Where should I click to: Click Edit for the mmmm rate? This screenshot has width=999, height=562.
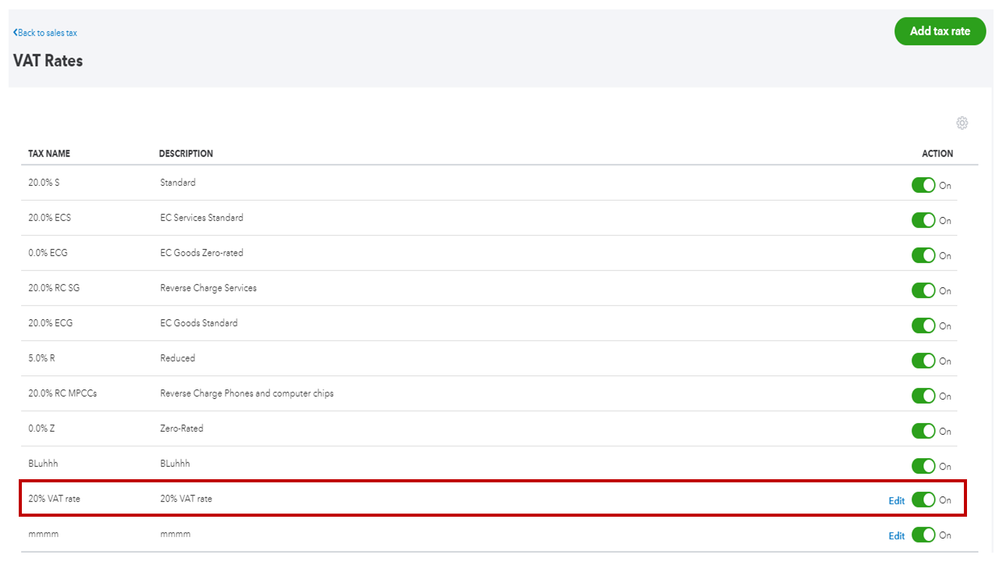coord(896,536)
